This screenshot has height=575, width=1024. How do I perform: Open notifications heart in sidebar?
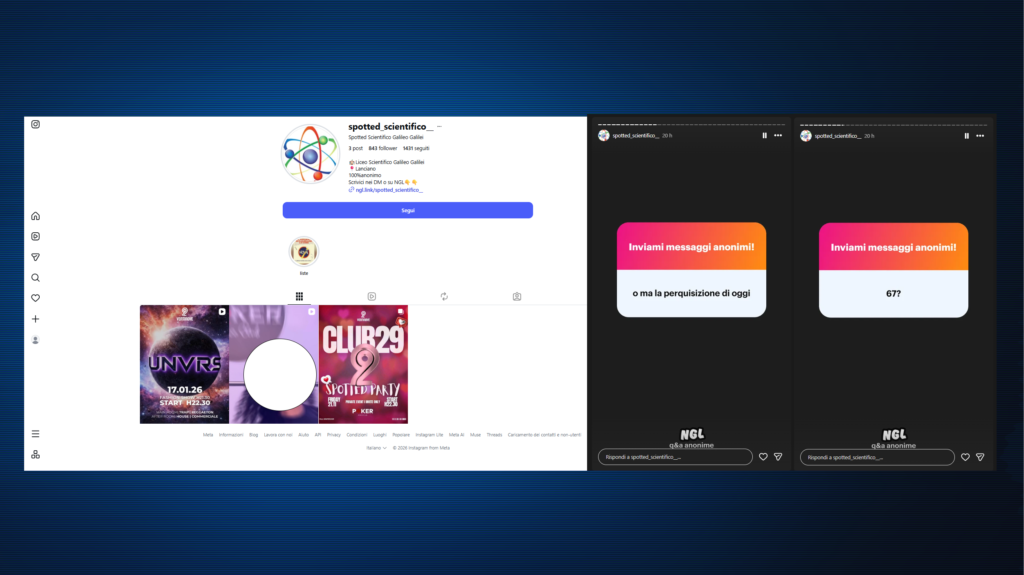coord(35,298)
